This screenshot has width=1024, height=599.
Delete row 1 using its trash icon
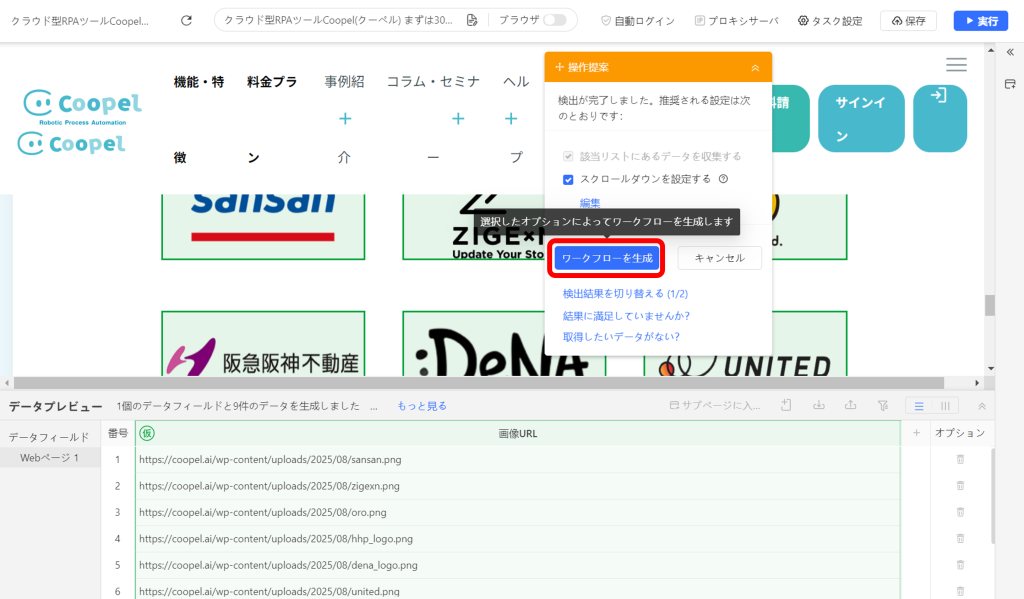pyautogui.click(x=960, y=459)
